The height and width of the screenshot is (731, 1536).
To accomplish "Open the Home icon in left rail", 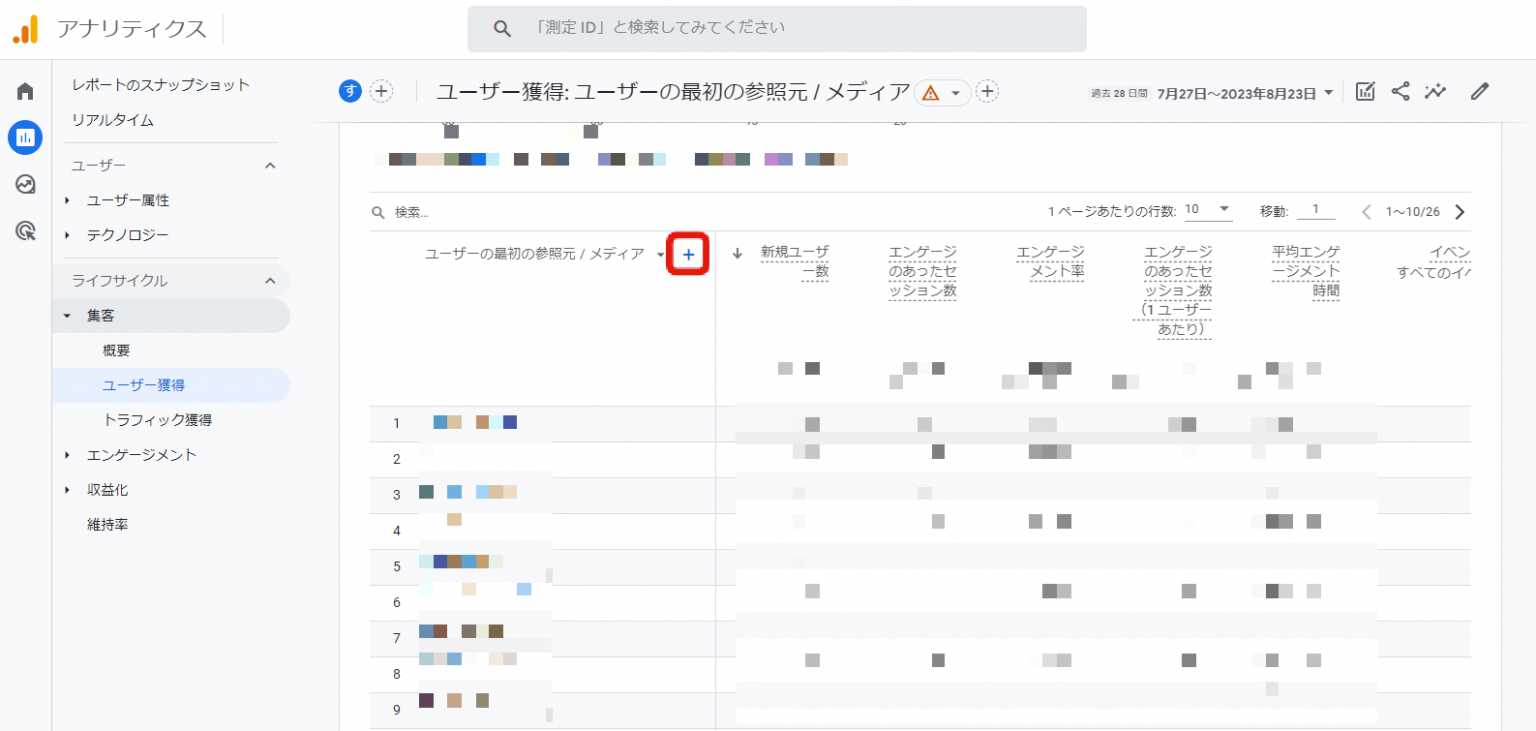I will click(25, 92).
